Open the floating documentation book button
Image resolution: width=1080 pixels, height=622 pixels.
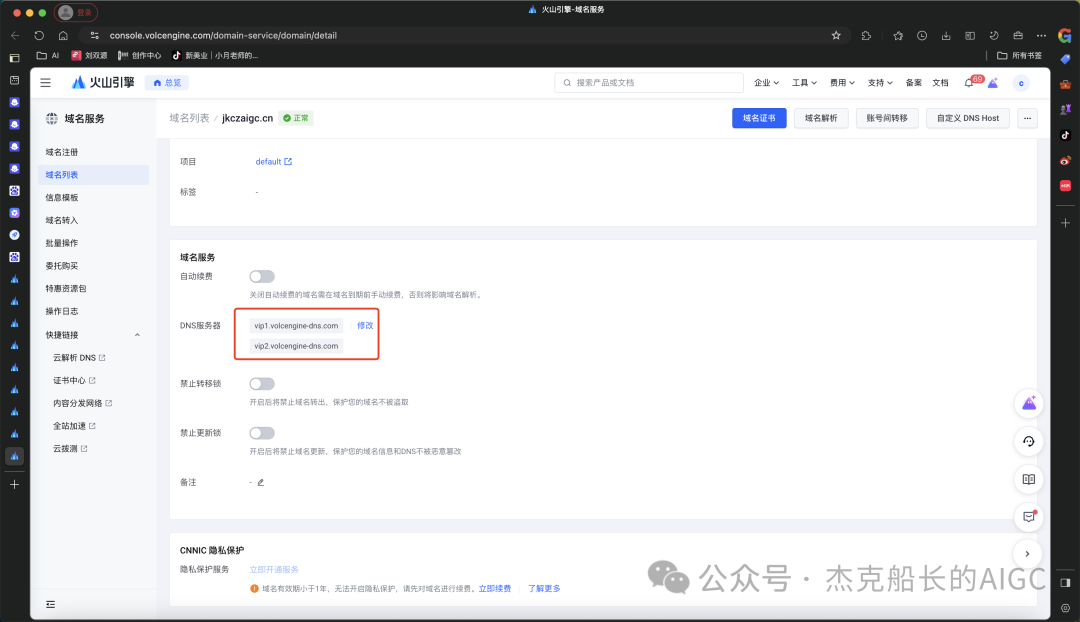tap(1029, 479)
